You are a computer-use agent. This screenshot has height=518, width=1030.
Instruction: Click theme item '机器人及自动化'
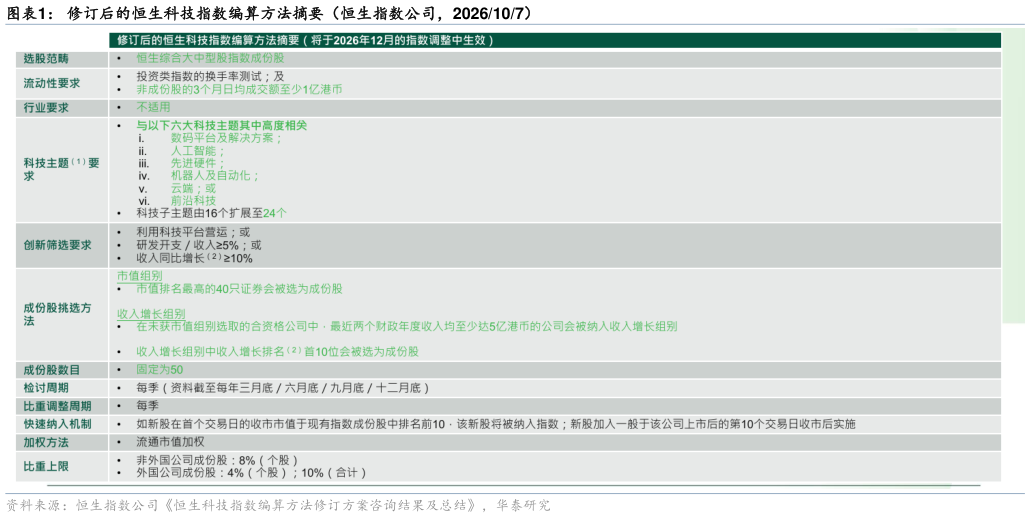[215, 176]
